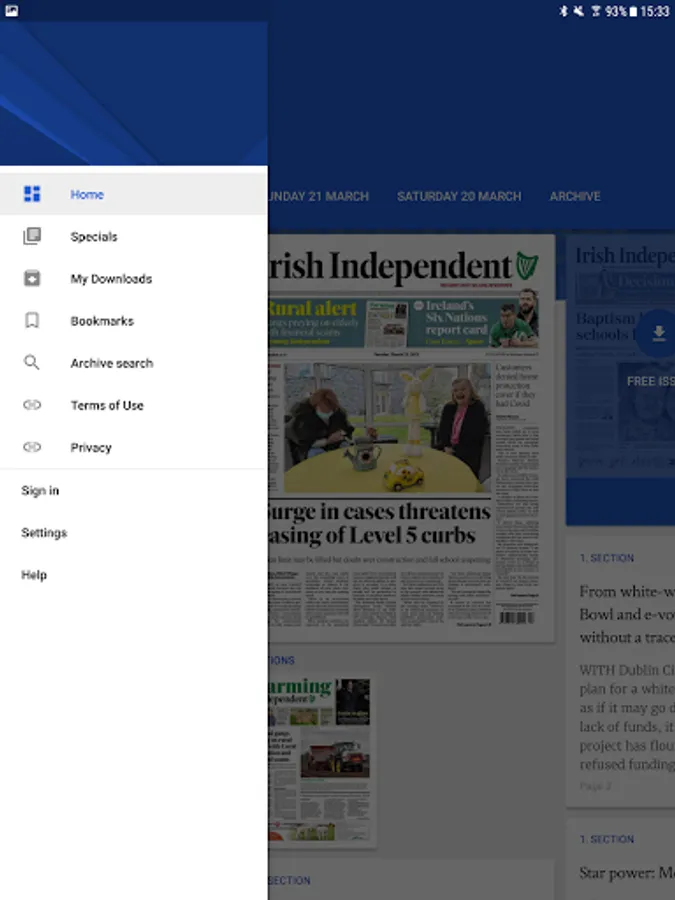This screenshot has width=675, height=900.
Task: Click the My Downloads icon
Action: (x=32, y=278)
